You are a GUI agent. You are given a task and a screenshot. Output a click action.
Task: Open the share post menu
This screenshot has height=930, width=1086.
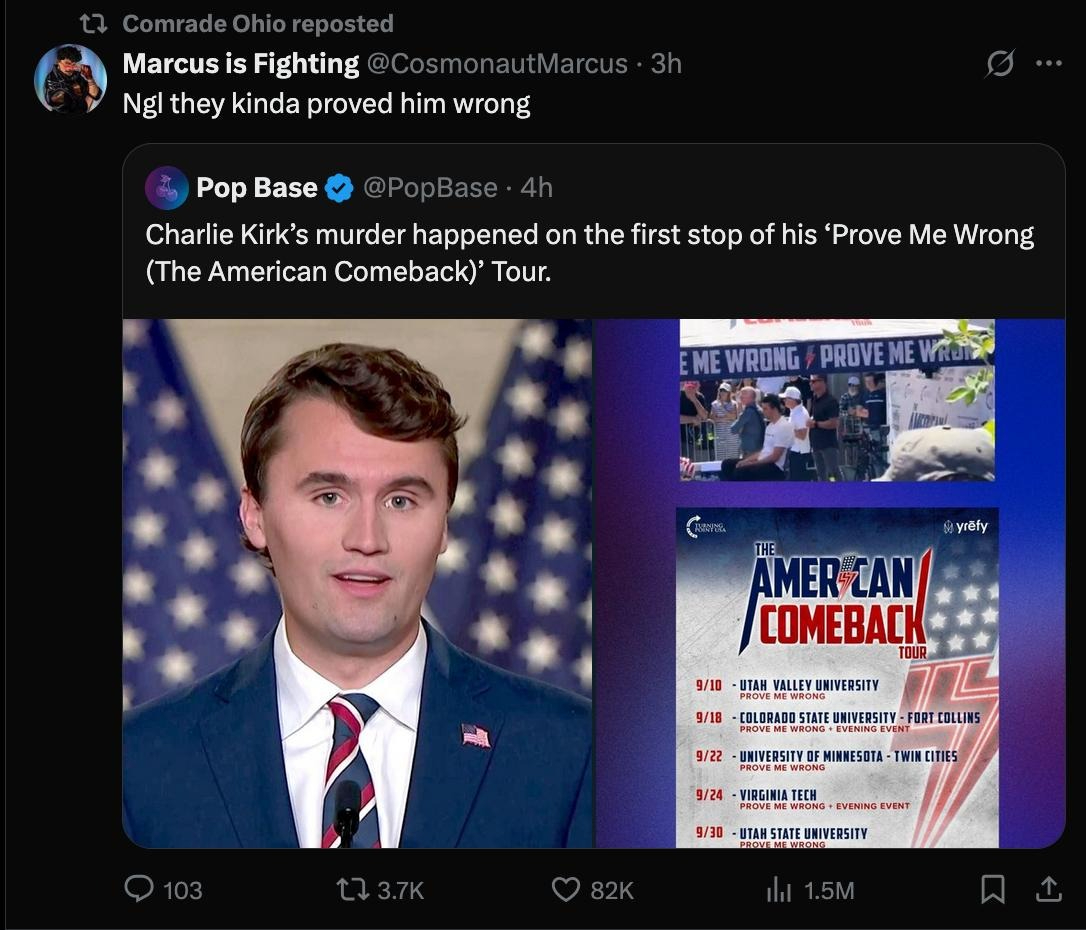[x=1047, y=889]
